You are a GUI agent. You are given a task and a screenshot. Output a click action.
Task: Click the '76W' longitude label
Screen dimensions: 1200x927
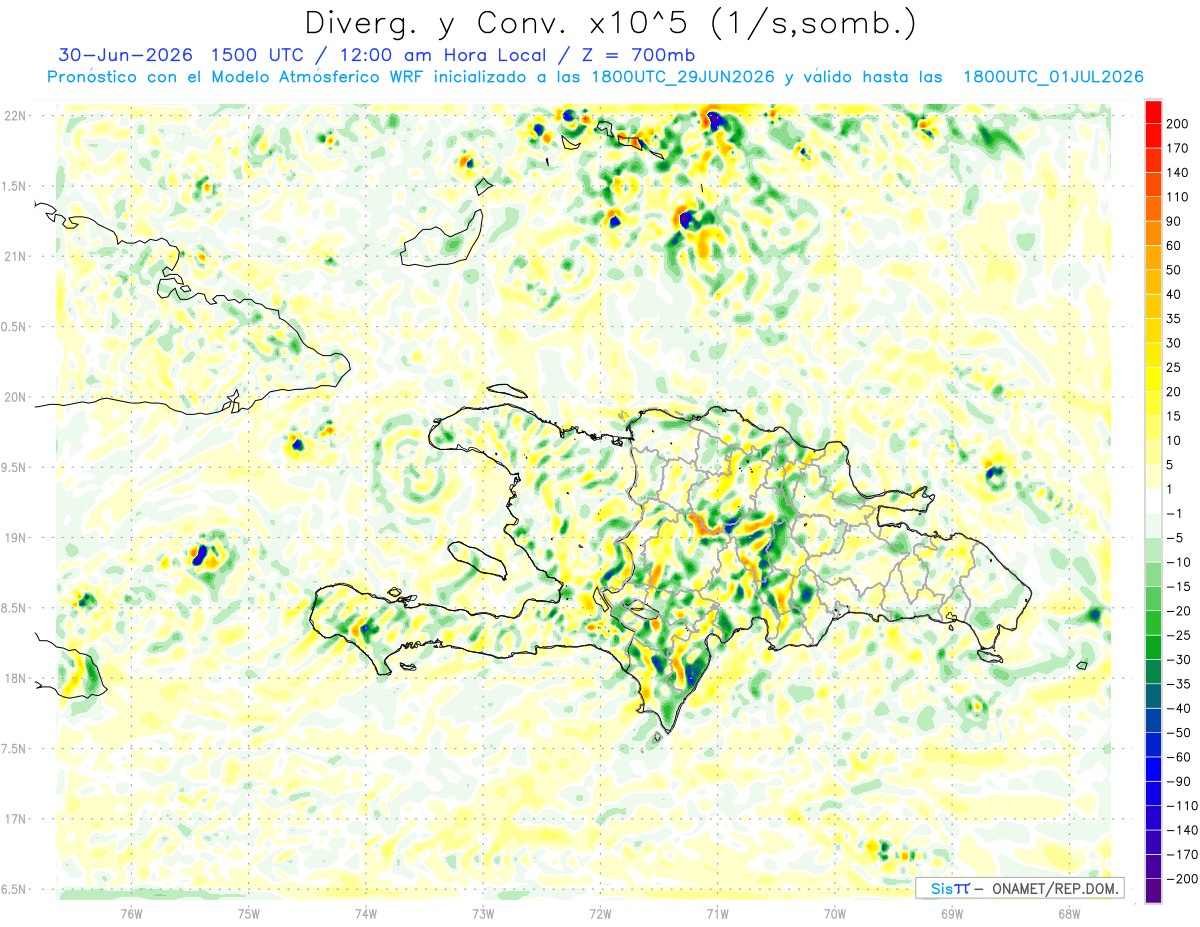pos(132,913)
